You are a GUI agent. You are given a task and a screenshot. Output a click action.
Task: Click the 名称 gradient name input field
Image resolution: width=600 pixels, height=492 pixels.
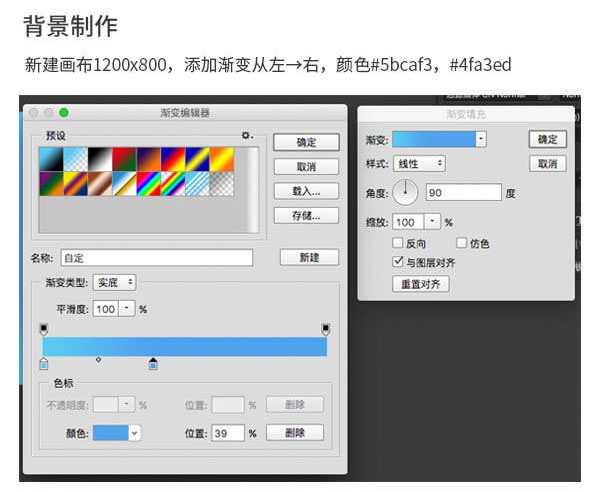157,258
